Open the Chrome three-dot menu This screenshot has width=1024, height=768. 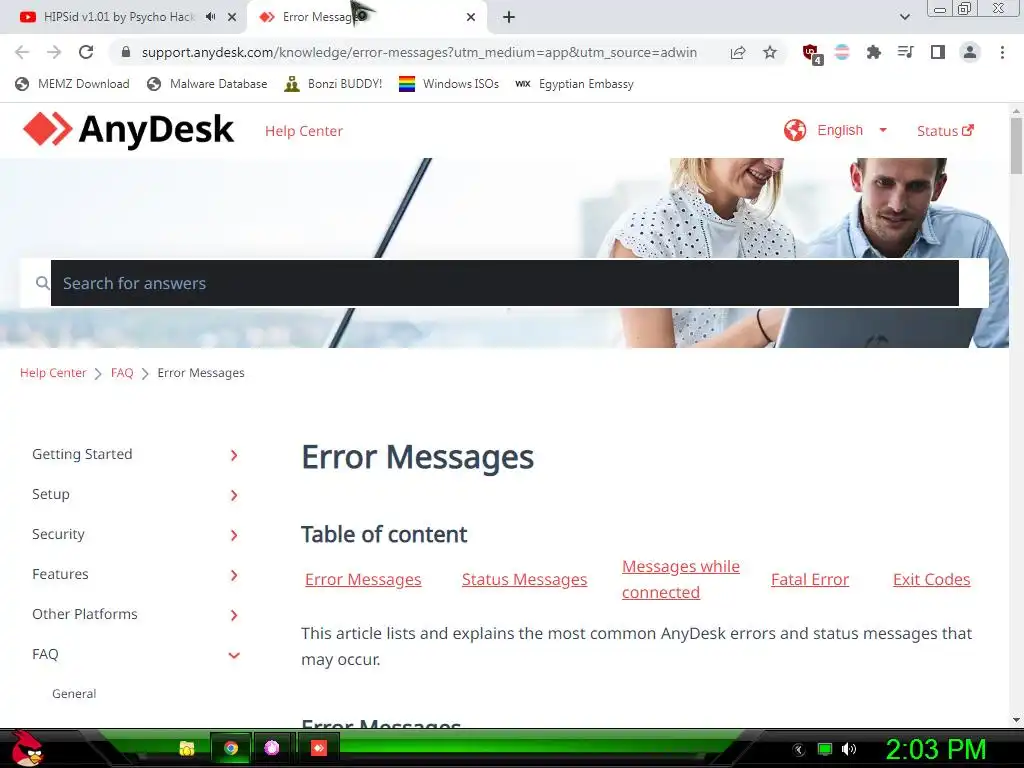point(1002,52)
